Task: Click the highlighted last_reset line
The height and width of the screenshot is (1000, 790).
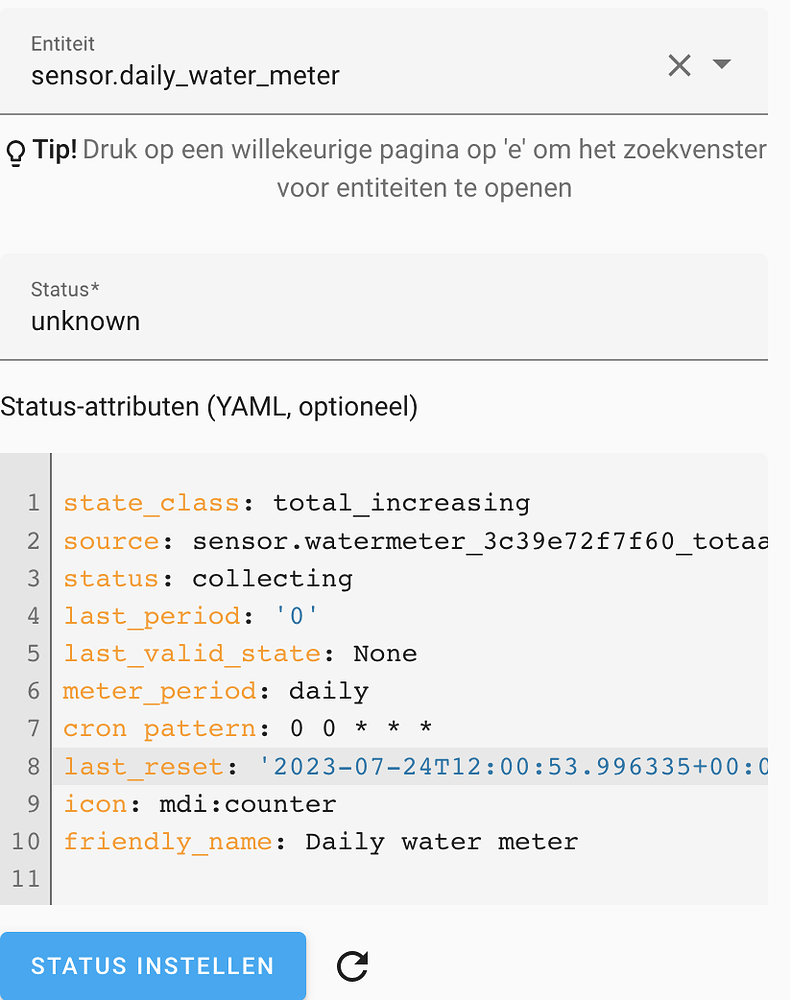Action: 400,766
